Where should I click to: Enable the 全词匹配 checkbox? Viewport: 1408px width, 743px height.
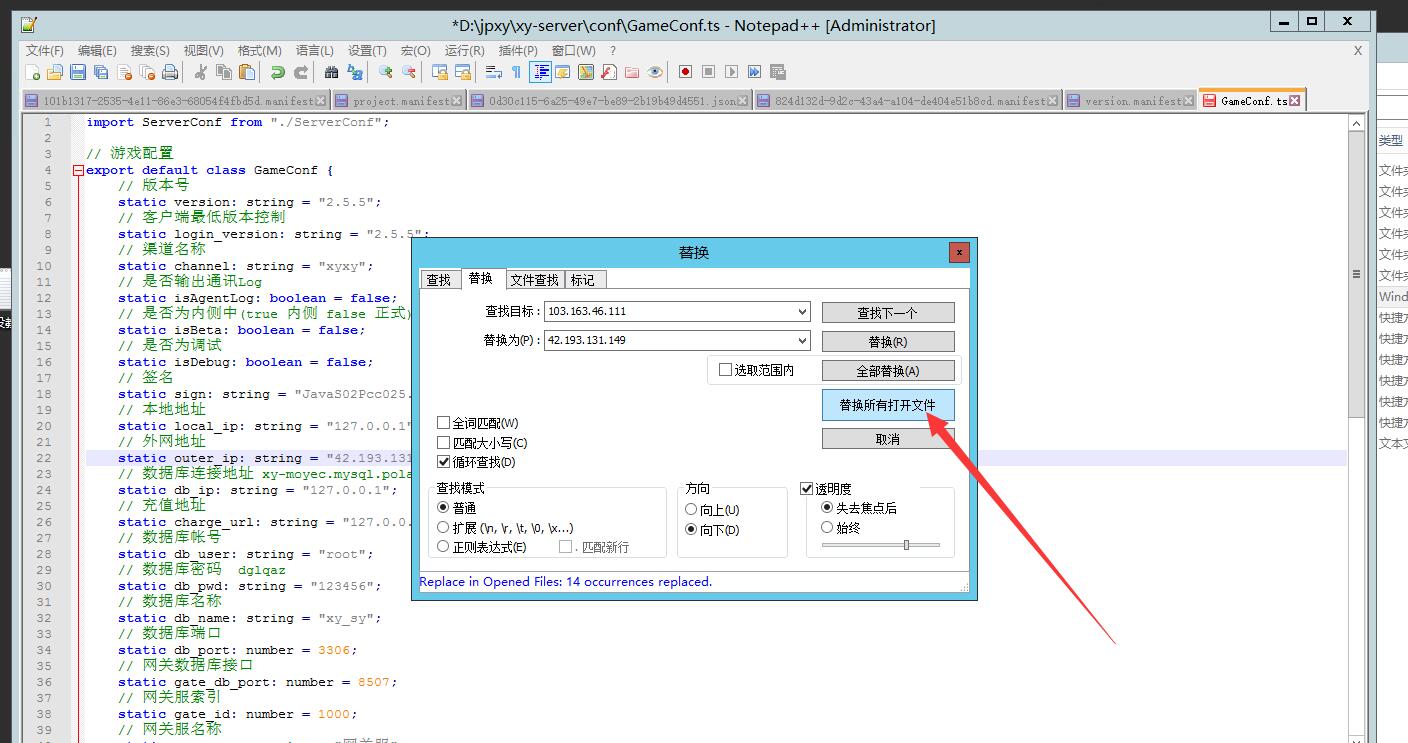tap(444, 423)
